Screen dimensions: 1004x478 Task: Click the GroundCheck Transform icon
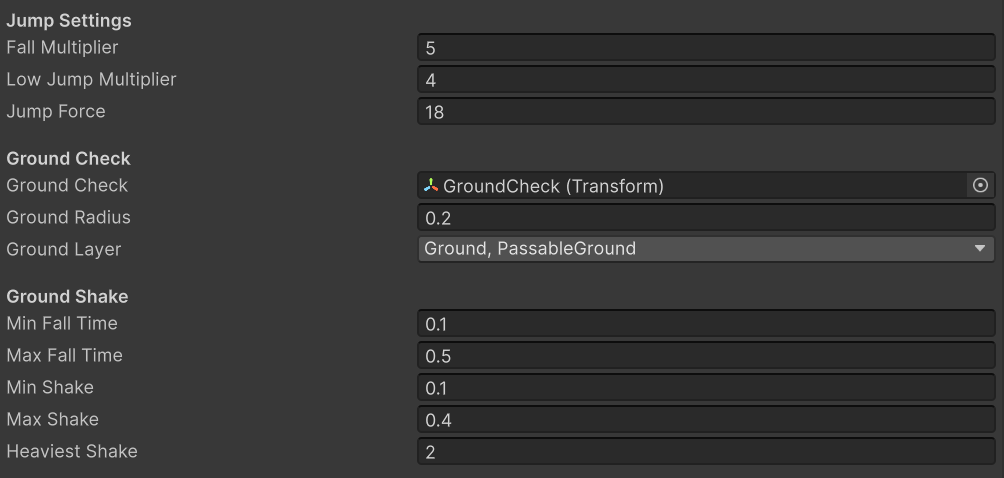coord(431,186)
